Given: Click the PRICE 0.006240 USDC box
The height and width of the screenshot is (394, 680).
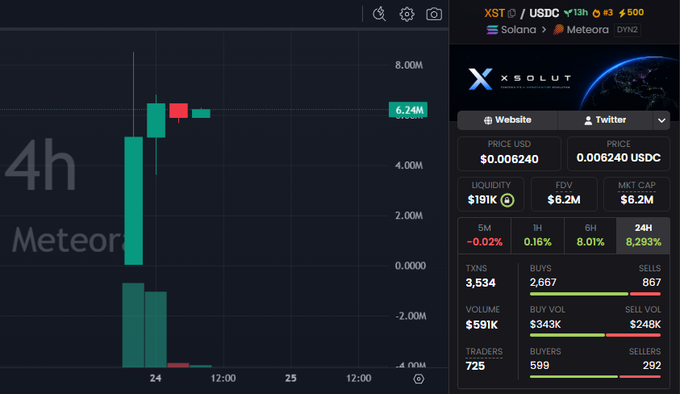Looking at the screenshot, I should [618, 153].
